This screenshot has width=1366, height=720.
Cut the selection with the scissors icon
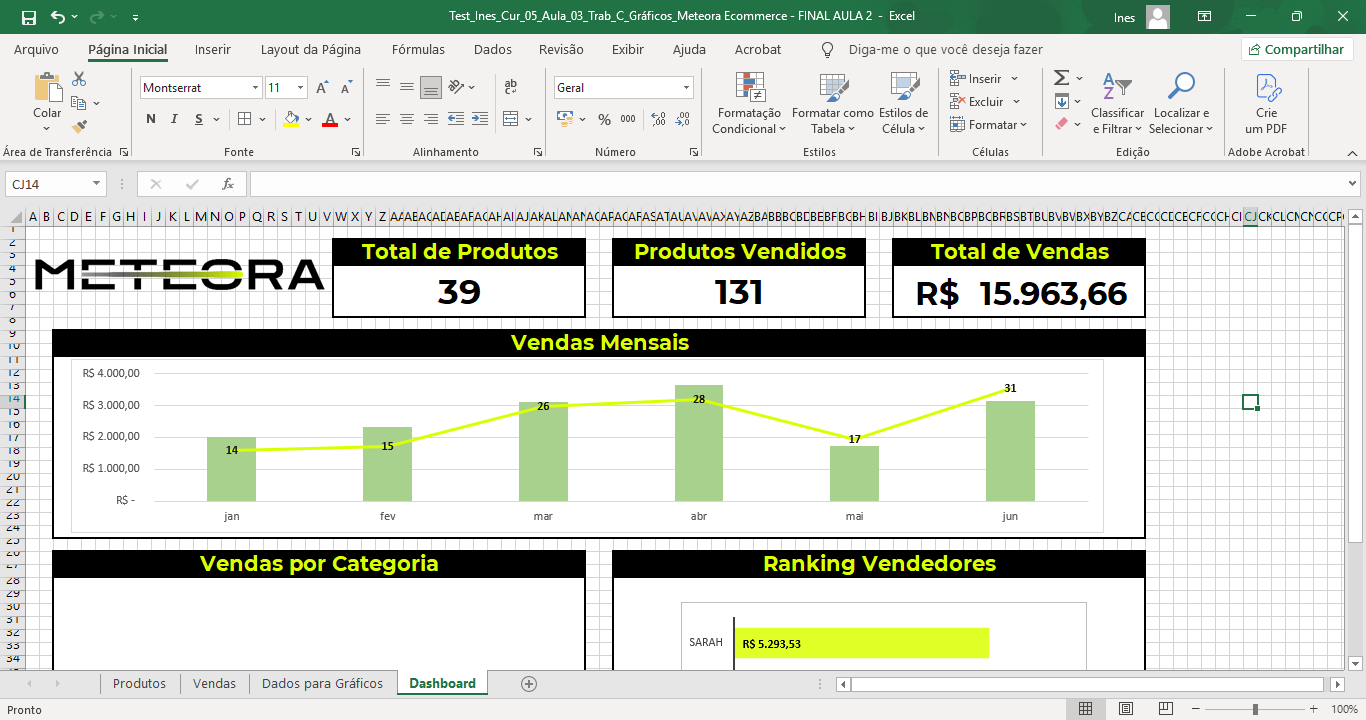click(x=79, y=79)
